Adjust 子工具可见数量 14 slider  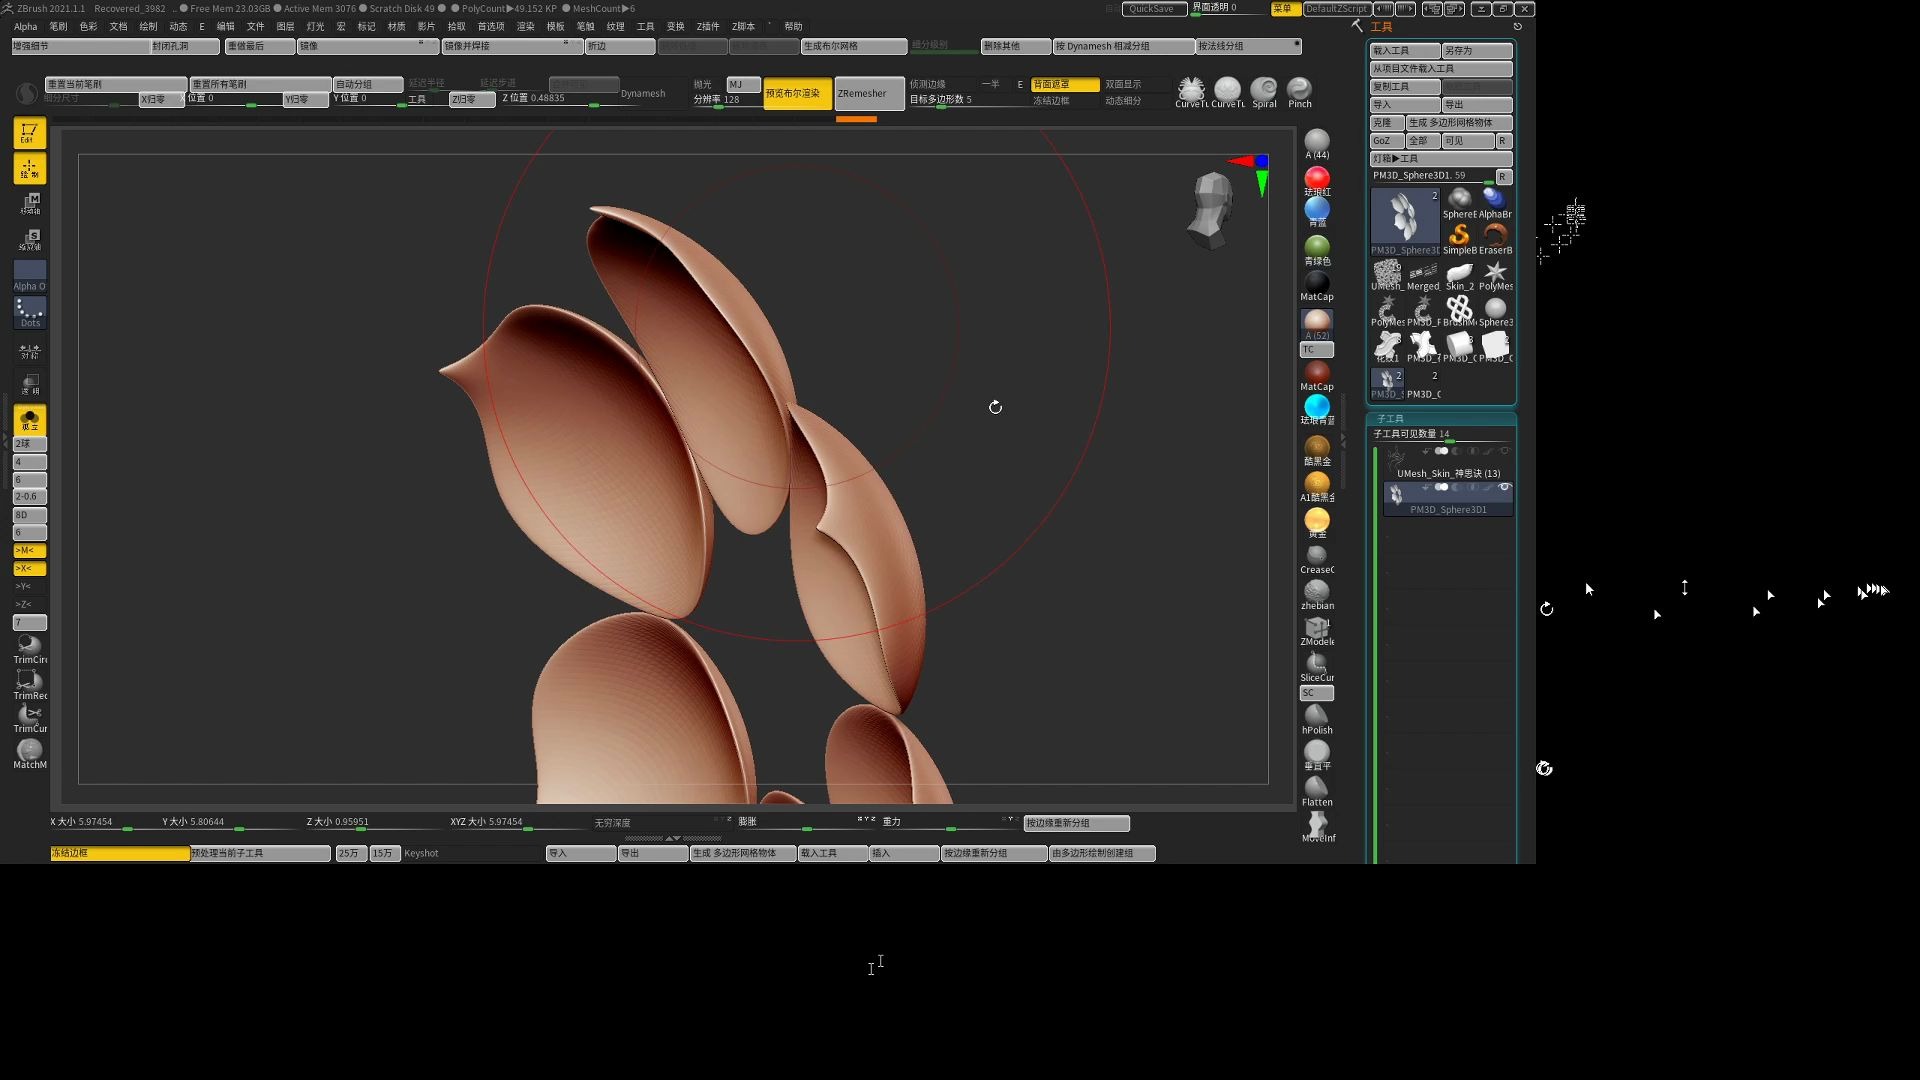point(1440,434)
